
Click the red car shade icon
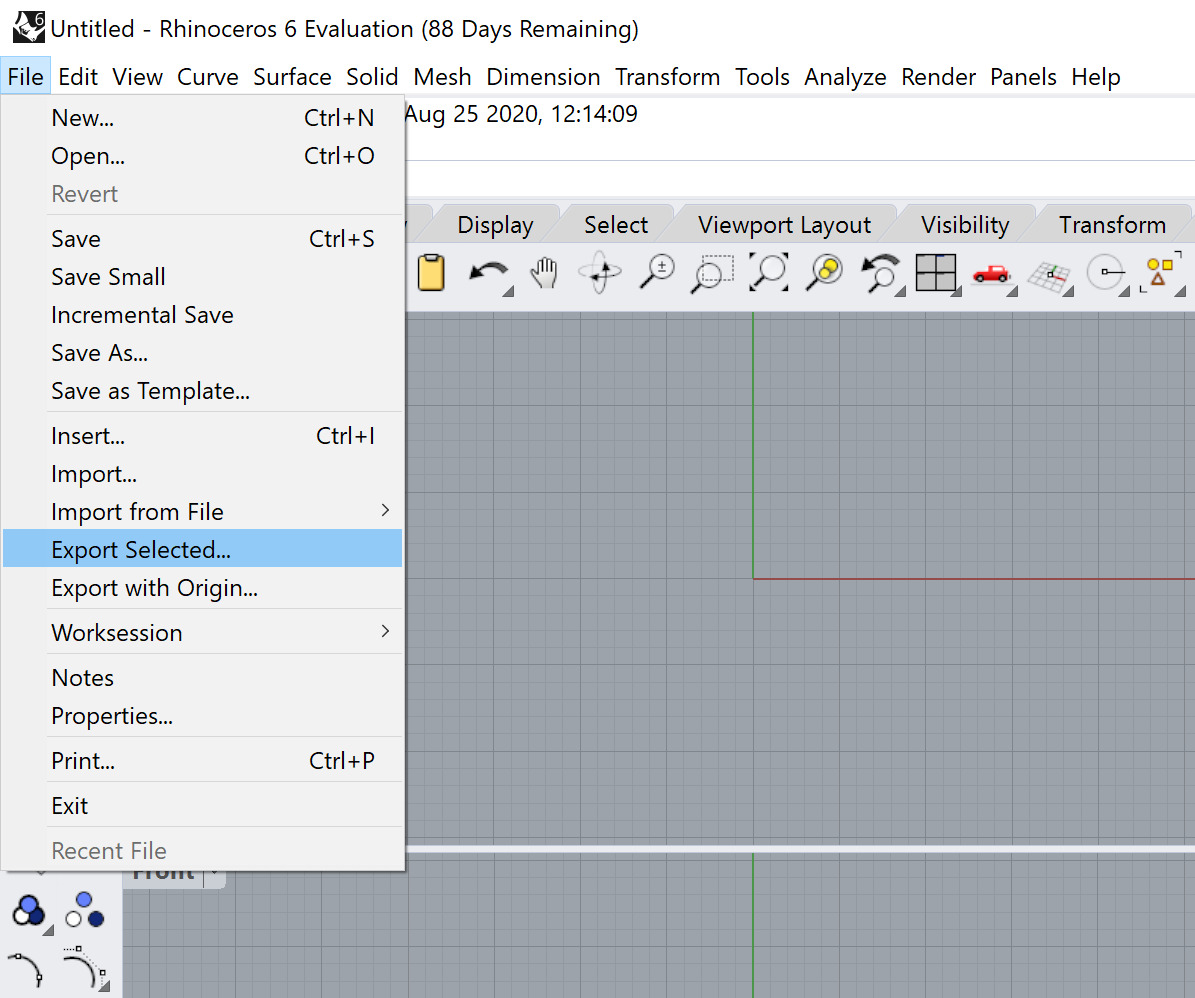(991, 273)
